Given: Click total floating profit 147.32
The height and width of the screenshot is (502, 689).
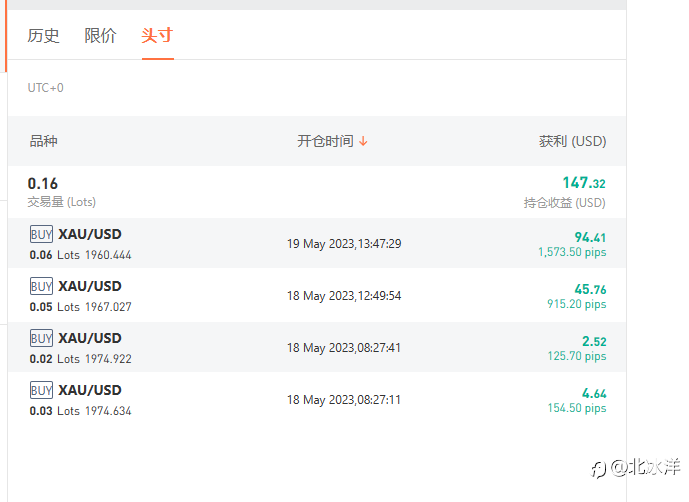Looking at the screenshot, I should (x=583, y=184).
